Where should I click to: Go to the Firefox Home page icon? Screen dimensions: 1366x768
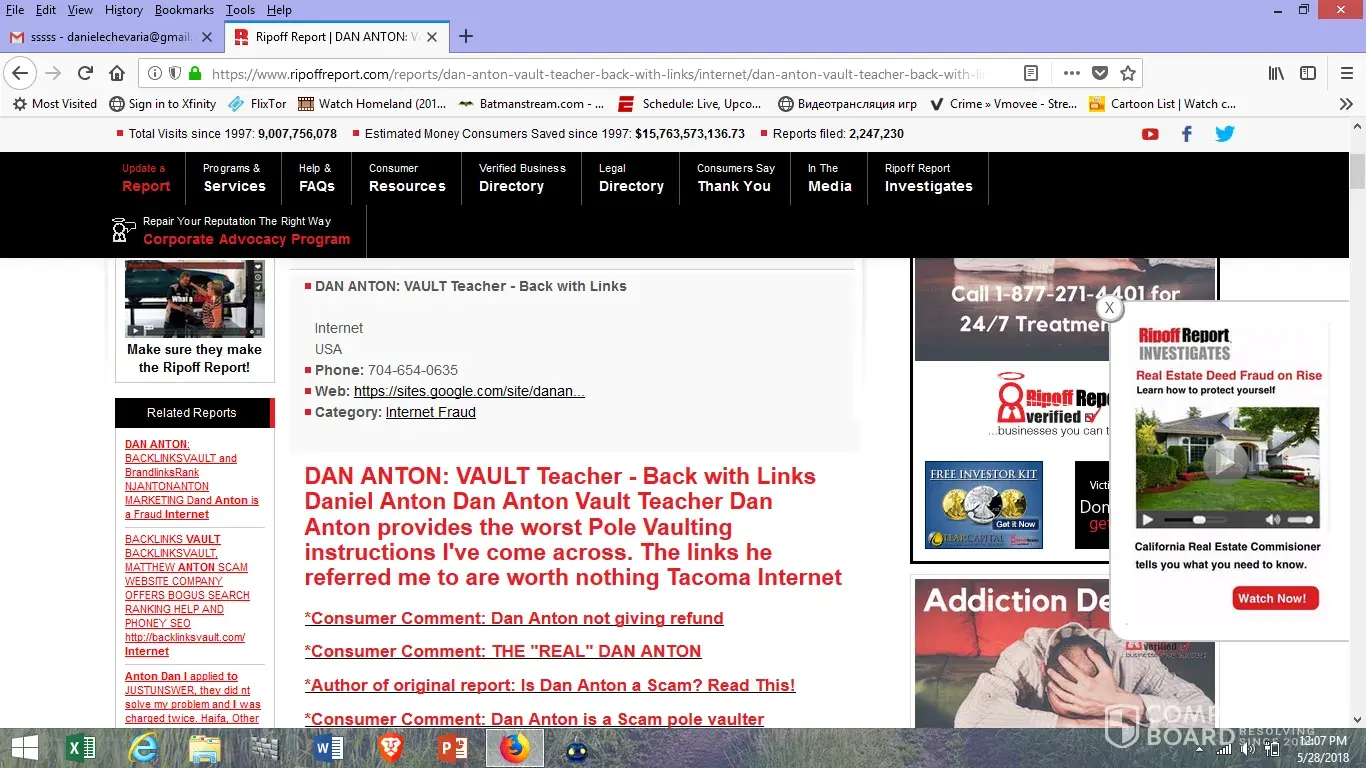[x=117, y=73]
